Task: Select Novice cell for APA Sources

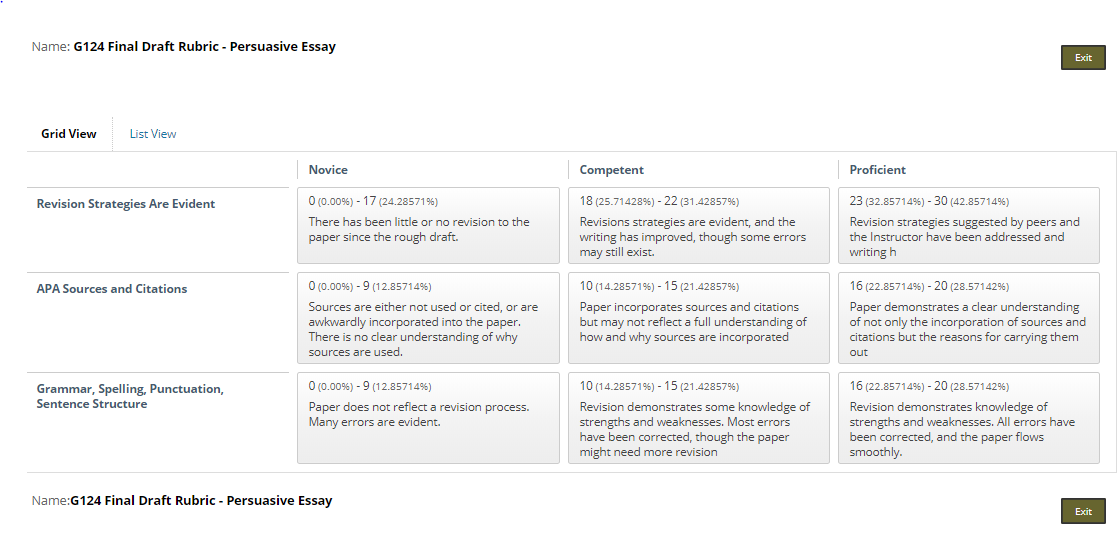Action: 429,318
